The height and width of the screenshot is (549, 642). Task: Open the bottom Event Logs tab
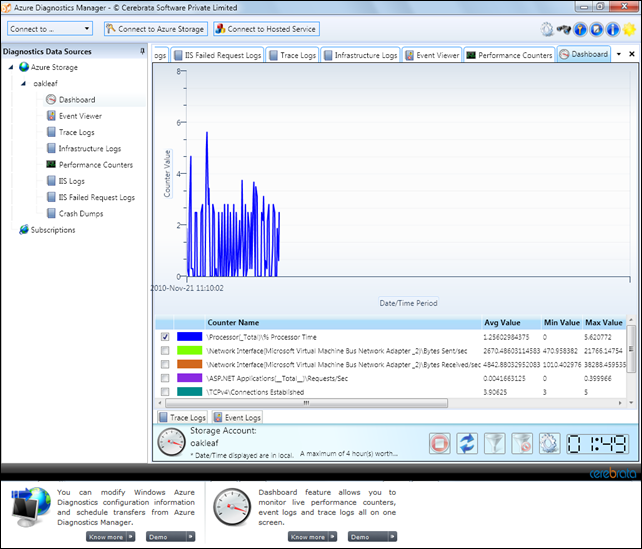(x=237, y=417)
